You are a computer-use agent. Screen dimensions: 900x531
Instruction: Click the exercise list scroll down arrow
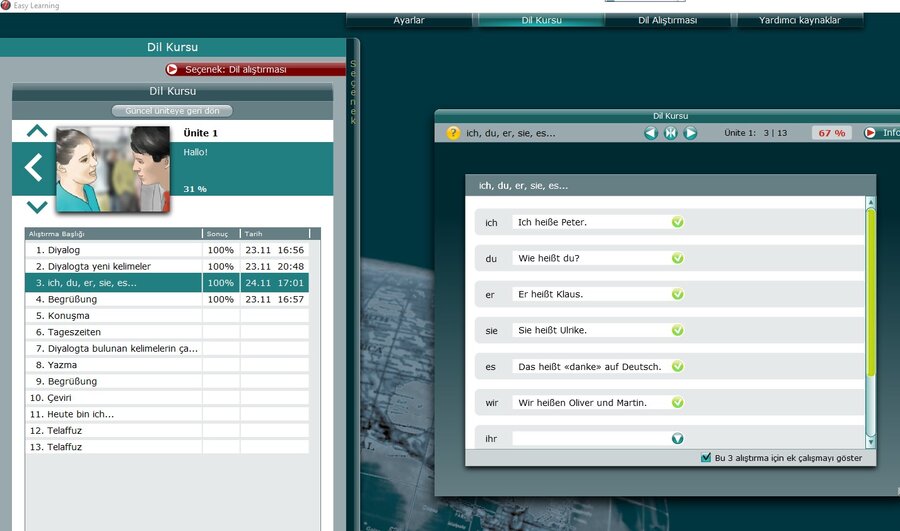coord(871,442)
